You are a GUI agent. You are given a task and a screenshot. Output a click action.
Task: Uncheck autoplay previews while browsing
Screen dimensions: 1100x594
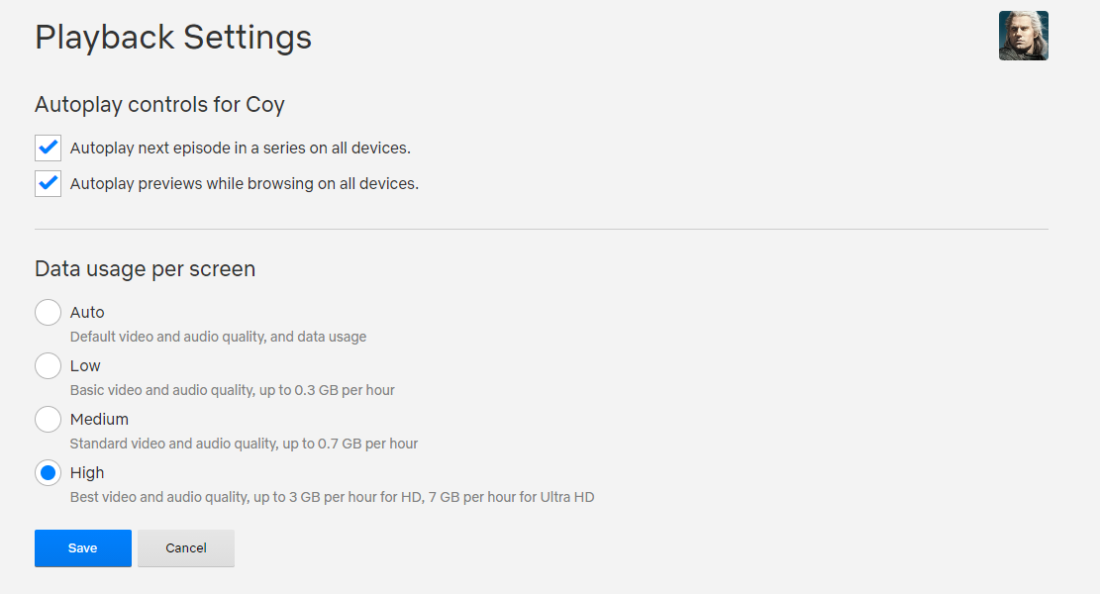point(47,183)
